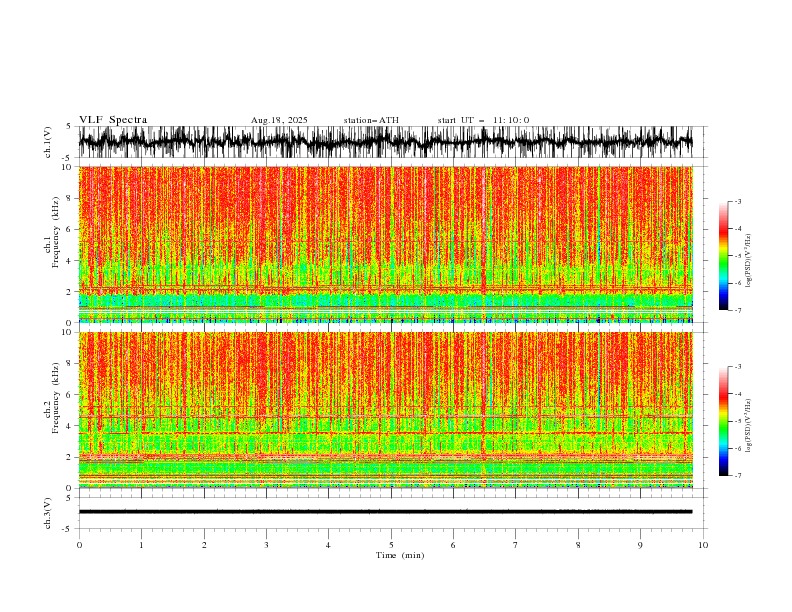Click the log(PSD) label beside ch.1 color bar

click(748, 261)
